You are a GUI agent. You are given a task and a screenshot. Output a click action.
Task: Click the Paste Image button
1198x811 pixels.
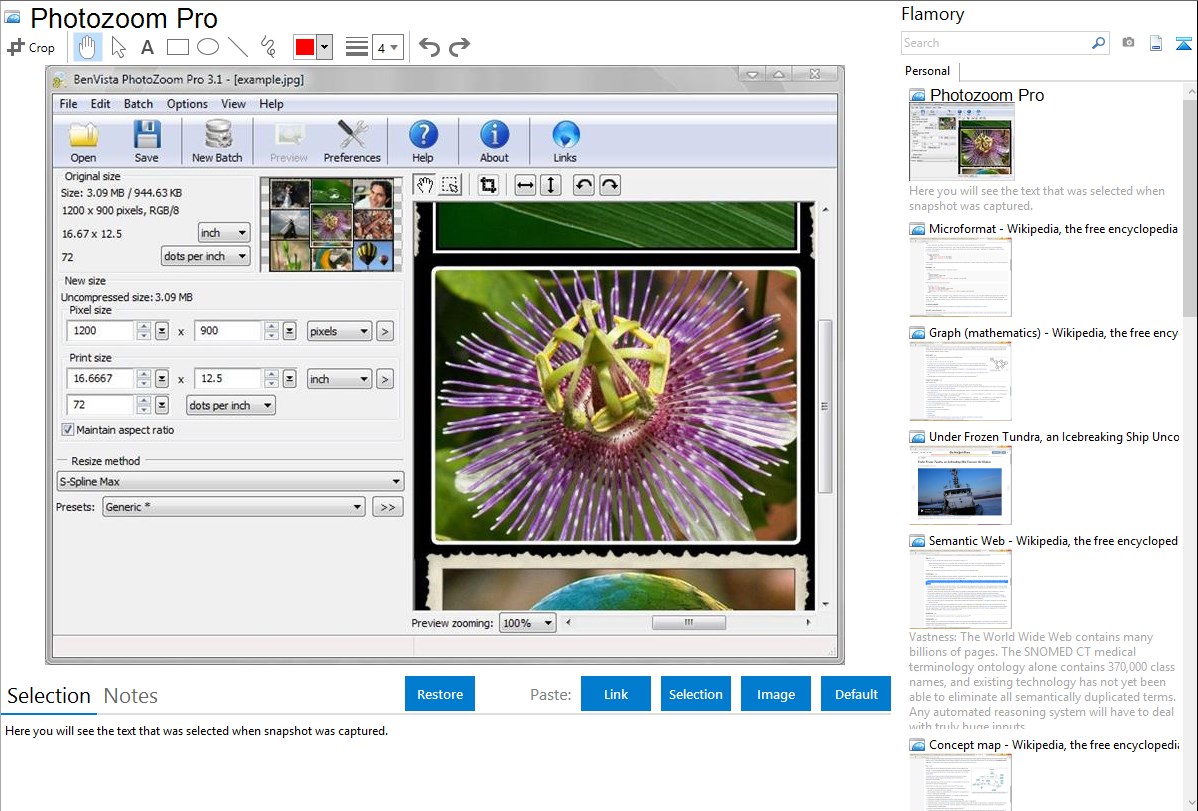pos(775,694)
